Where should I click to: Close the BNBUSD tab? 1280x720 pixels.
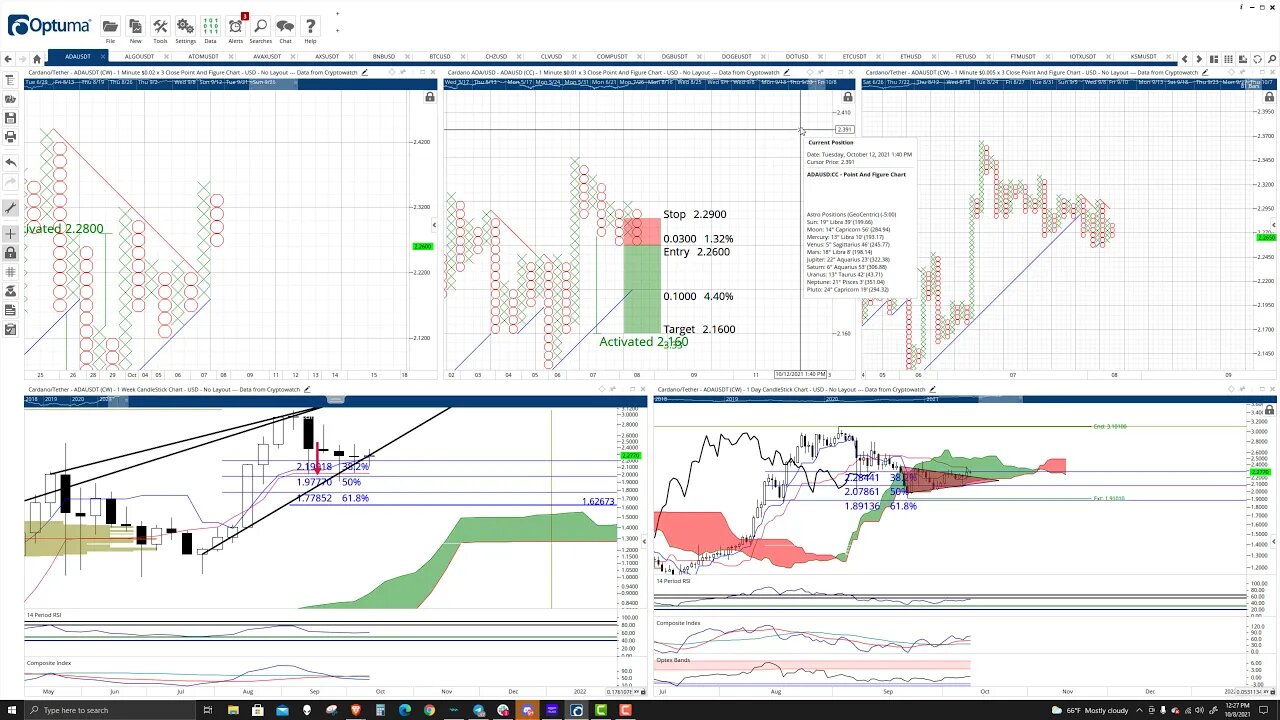(x=405, y=57)
